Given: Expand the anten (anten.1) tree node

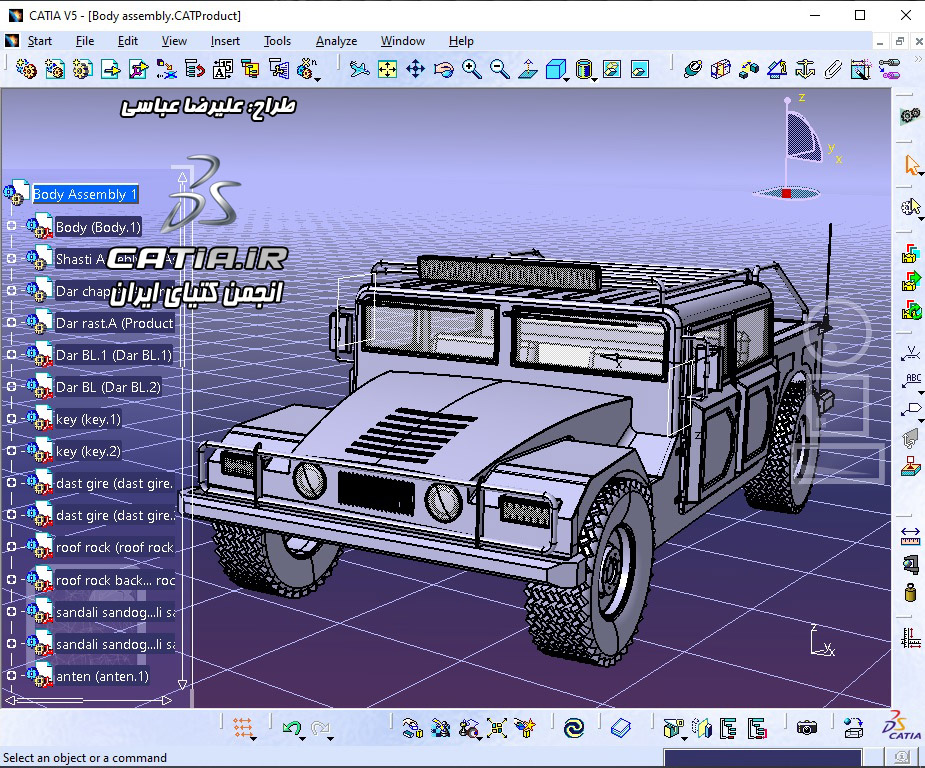Looking at the screenshot, I should point(11,675).
